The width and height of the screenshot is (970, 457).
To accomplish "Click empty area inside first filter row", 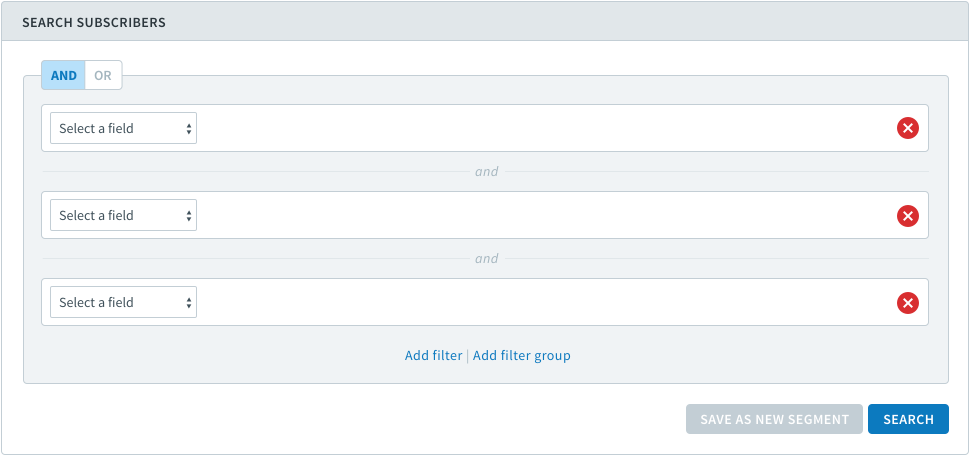I will 544,128.
